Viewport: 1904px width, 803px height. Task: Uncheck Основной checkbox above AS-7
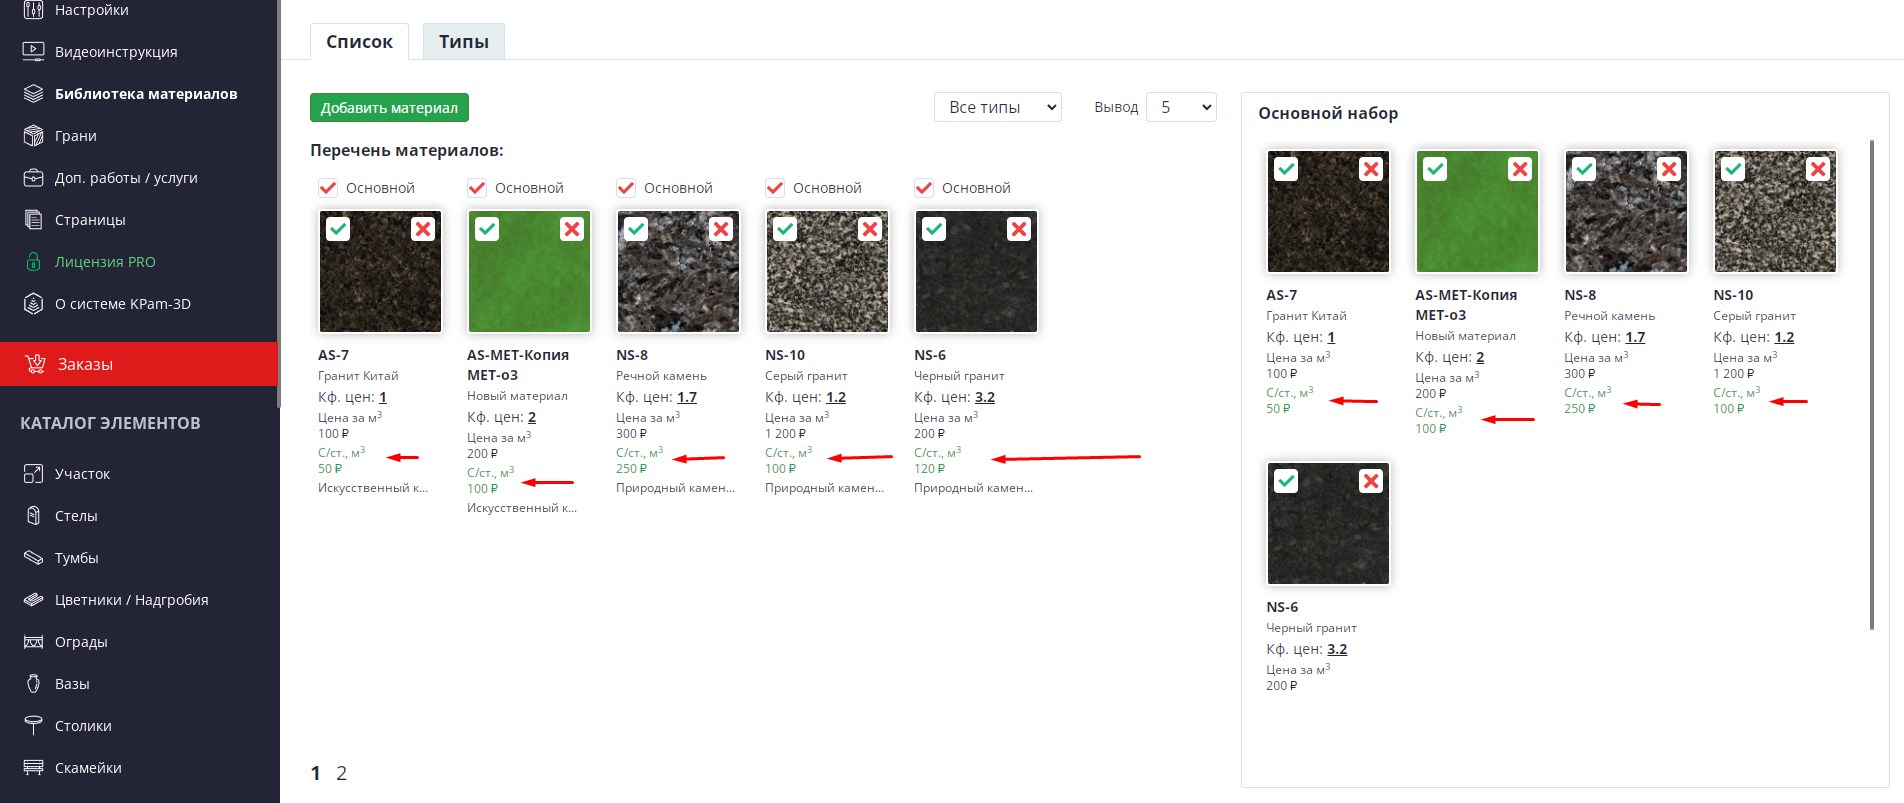(x=327, y=188)
